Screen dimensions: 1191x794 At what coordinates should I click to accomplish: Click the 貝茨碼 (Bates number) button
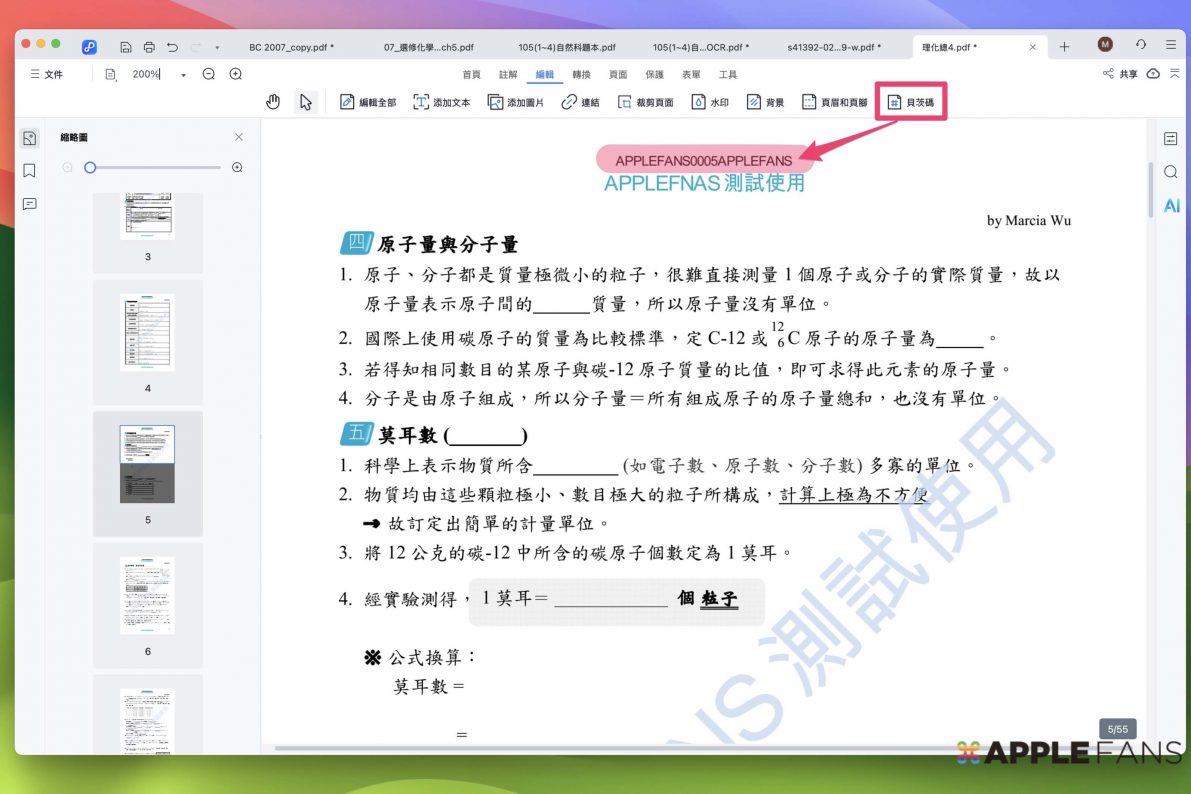[911, 102]
